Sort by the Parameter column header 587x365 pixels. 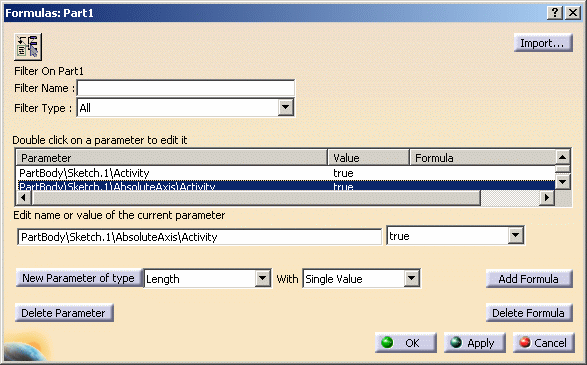pyautogui.click(x=171, y=158)
